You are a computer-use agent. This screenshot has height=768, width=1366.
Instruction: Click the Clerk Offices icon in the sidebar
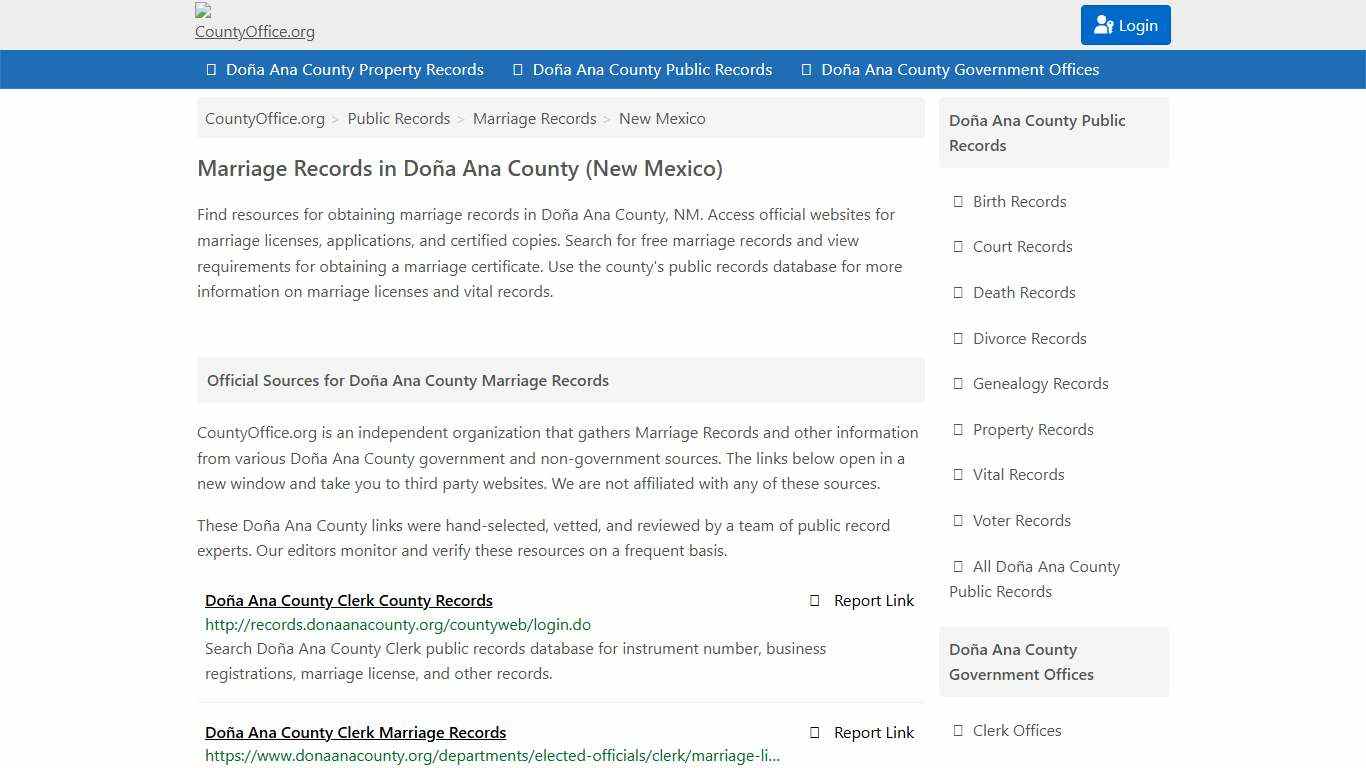click(x=958, y=731)
